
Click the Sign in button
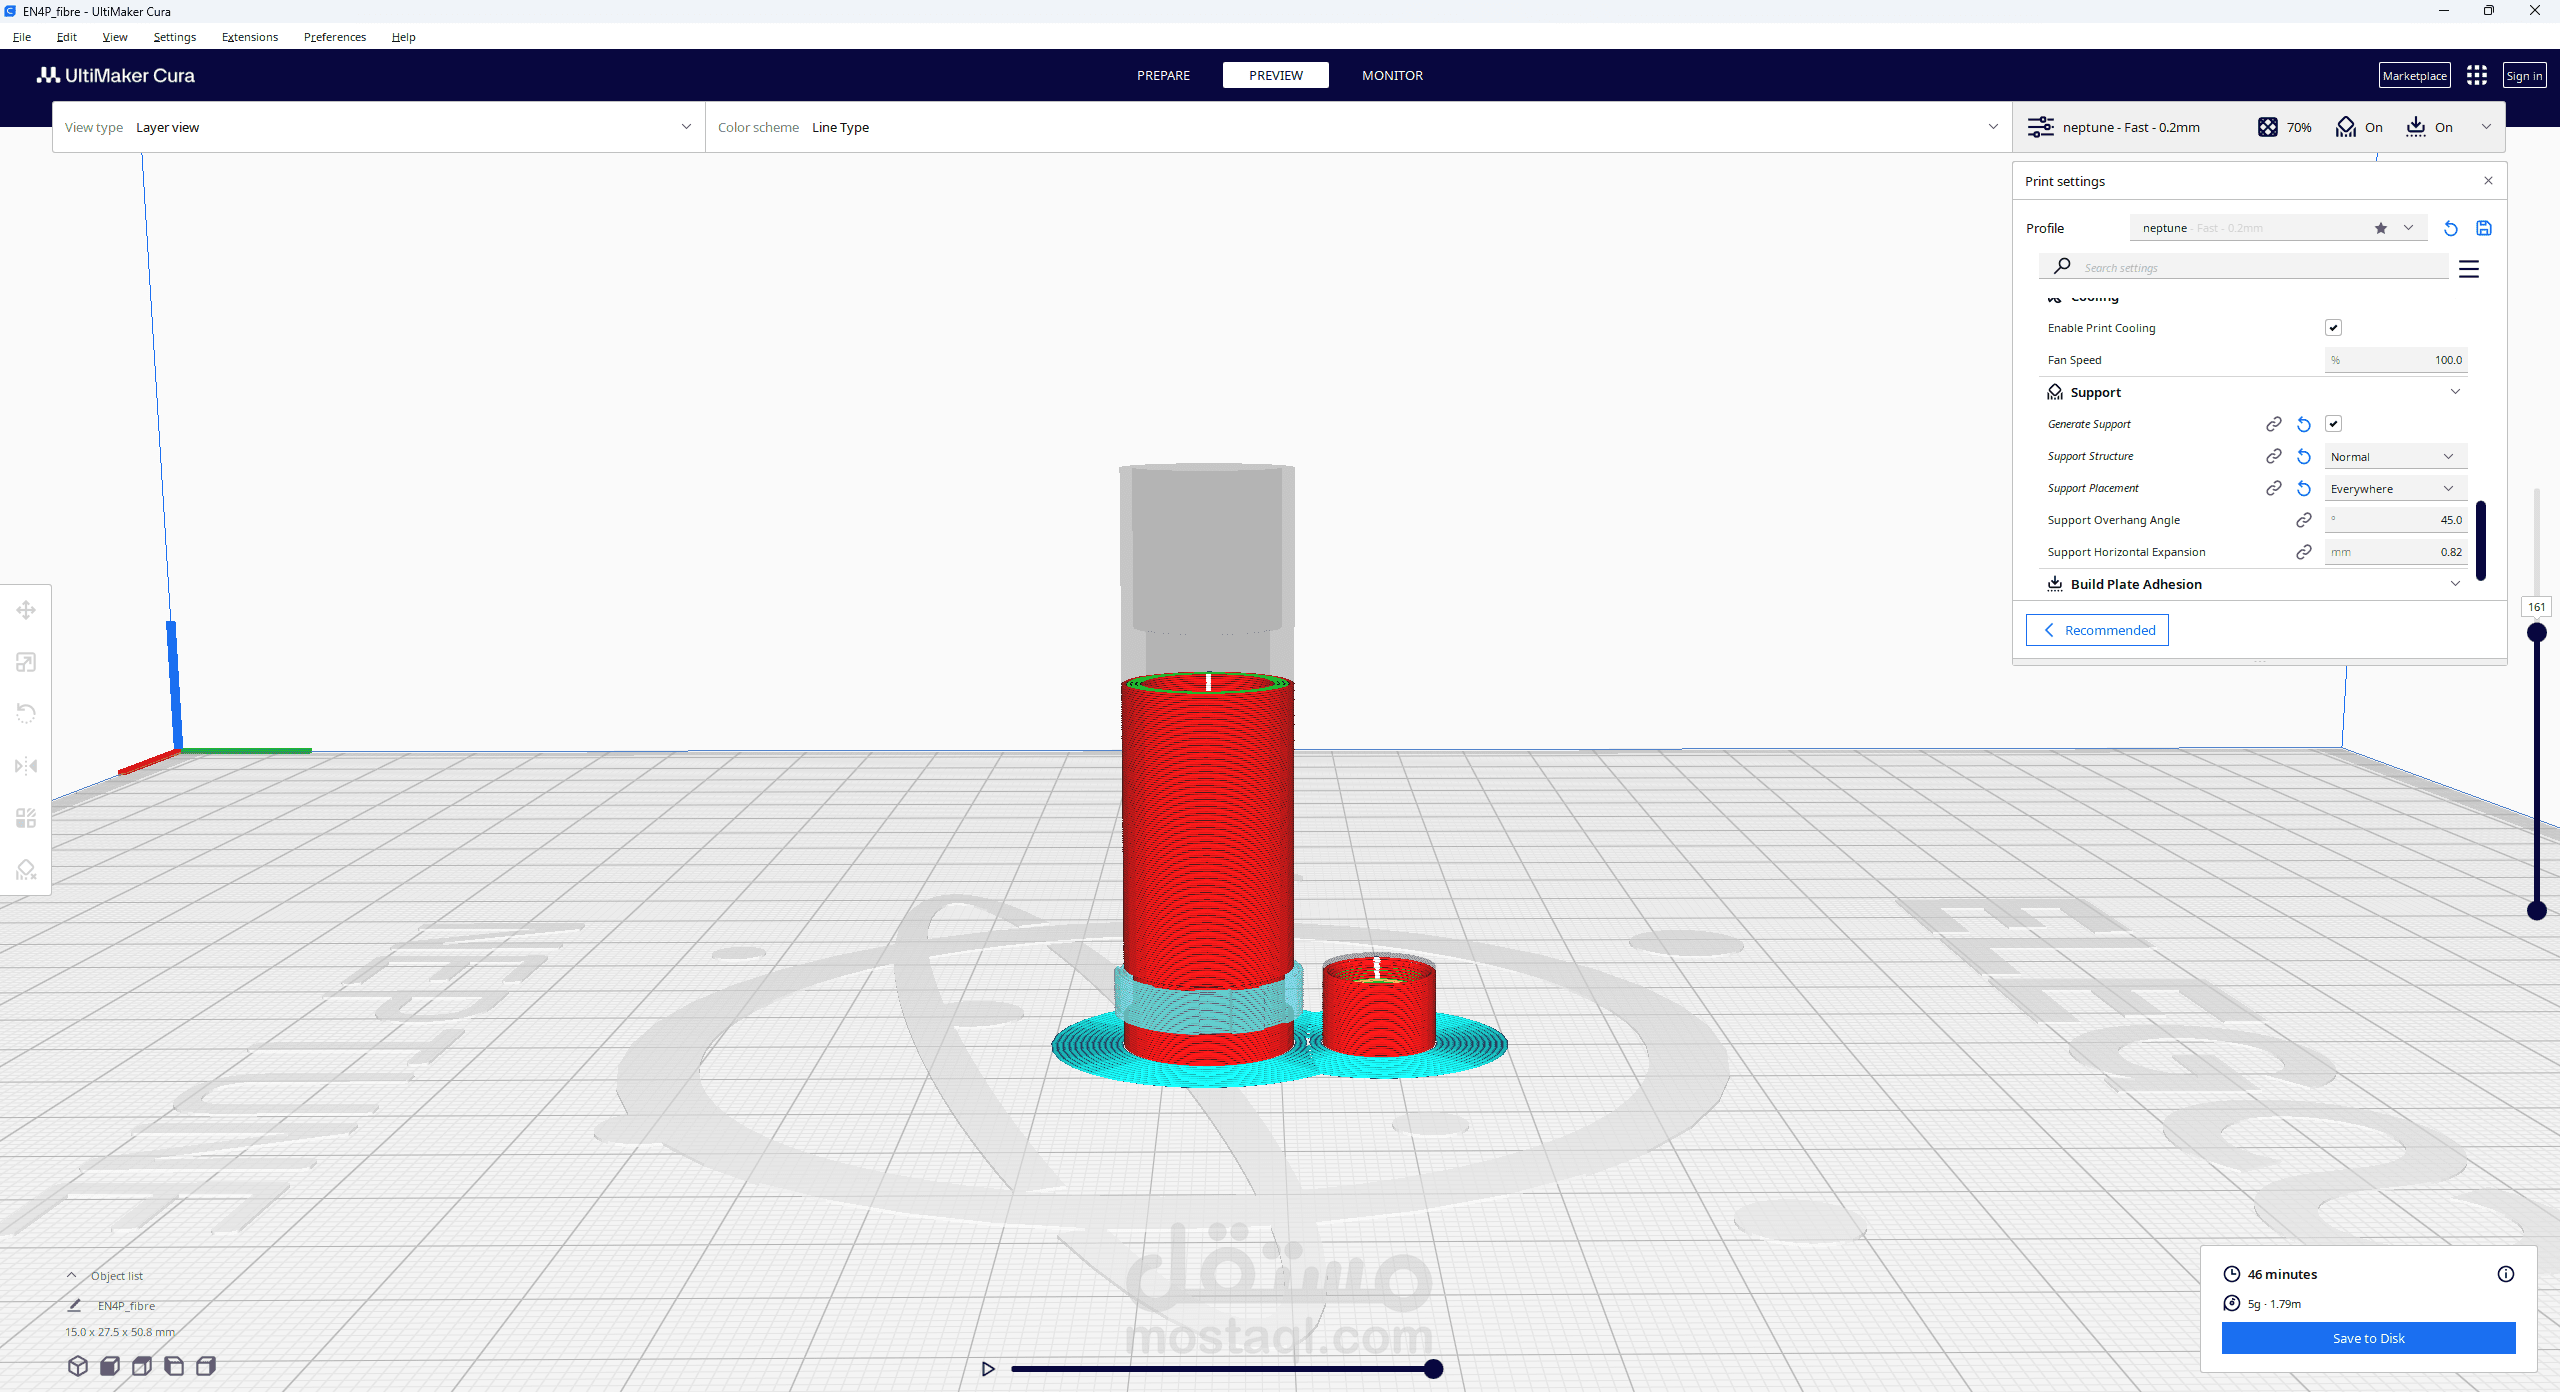(2524, 76)
